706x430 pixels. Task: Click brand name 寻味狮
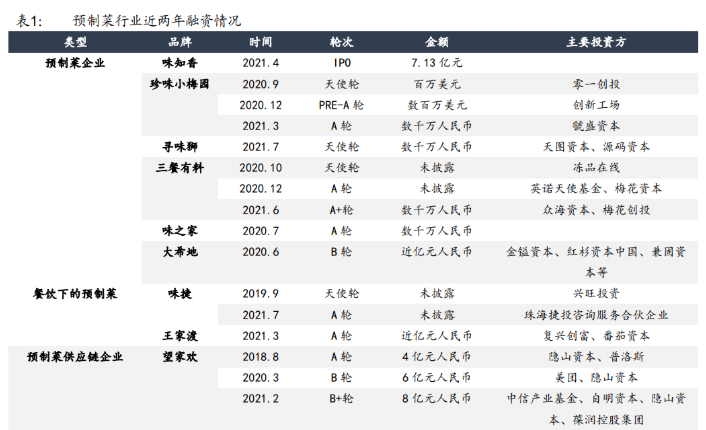pyautogui.click(x=180, y=147)
